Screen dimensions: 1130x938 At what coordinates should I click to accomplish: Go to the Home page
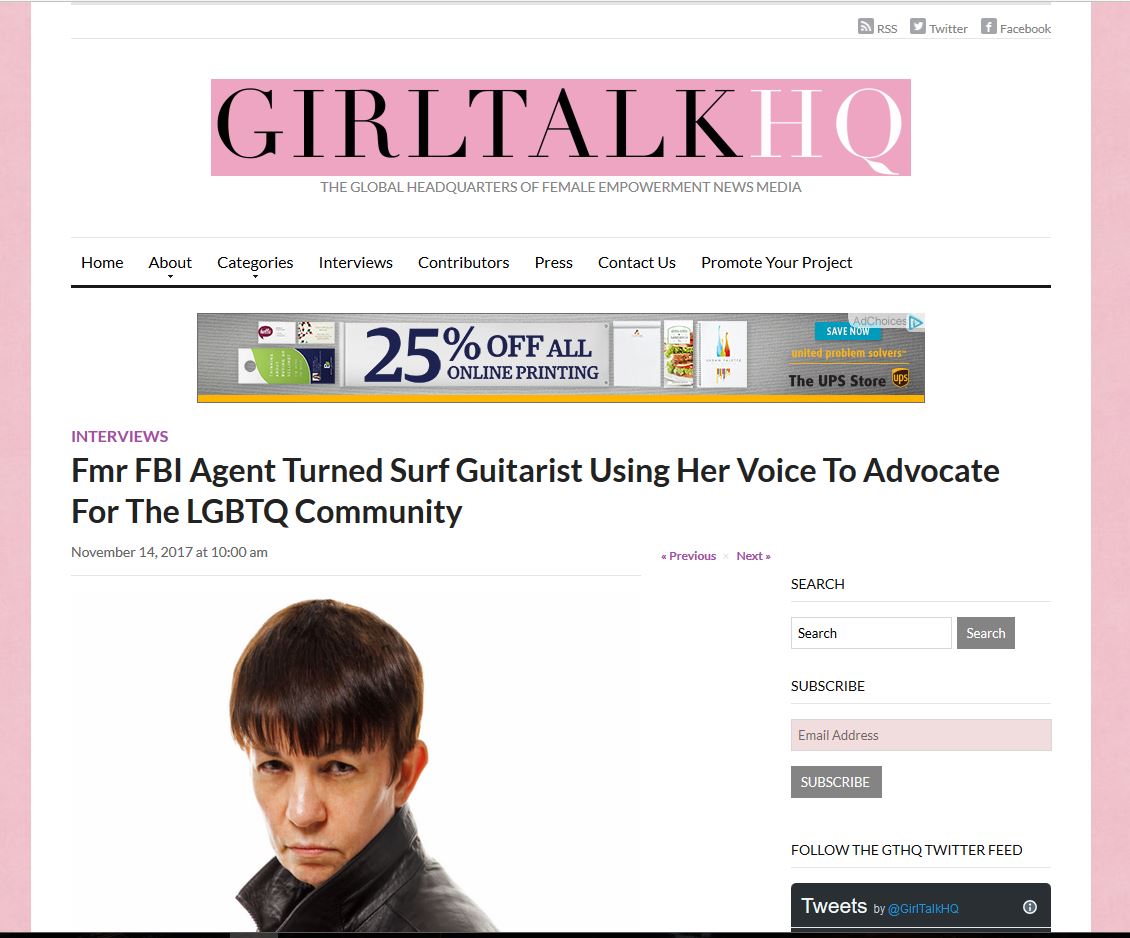[x=102, y=262]
